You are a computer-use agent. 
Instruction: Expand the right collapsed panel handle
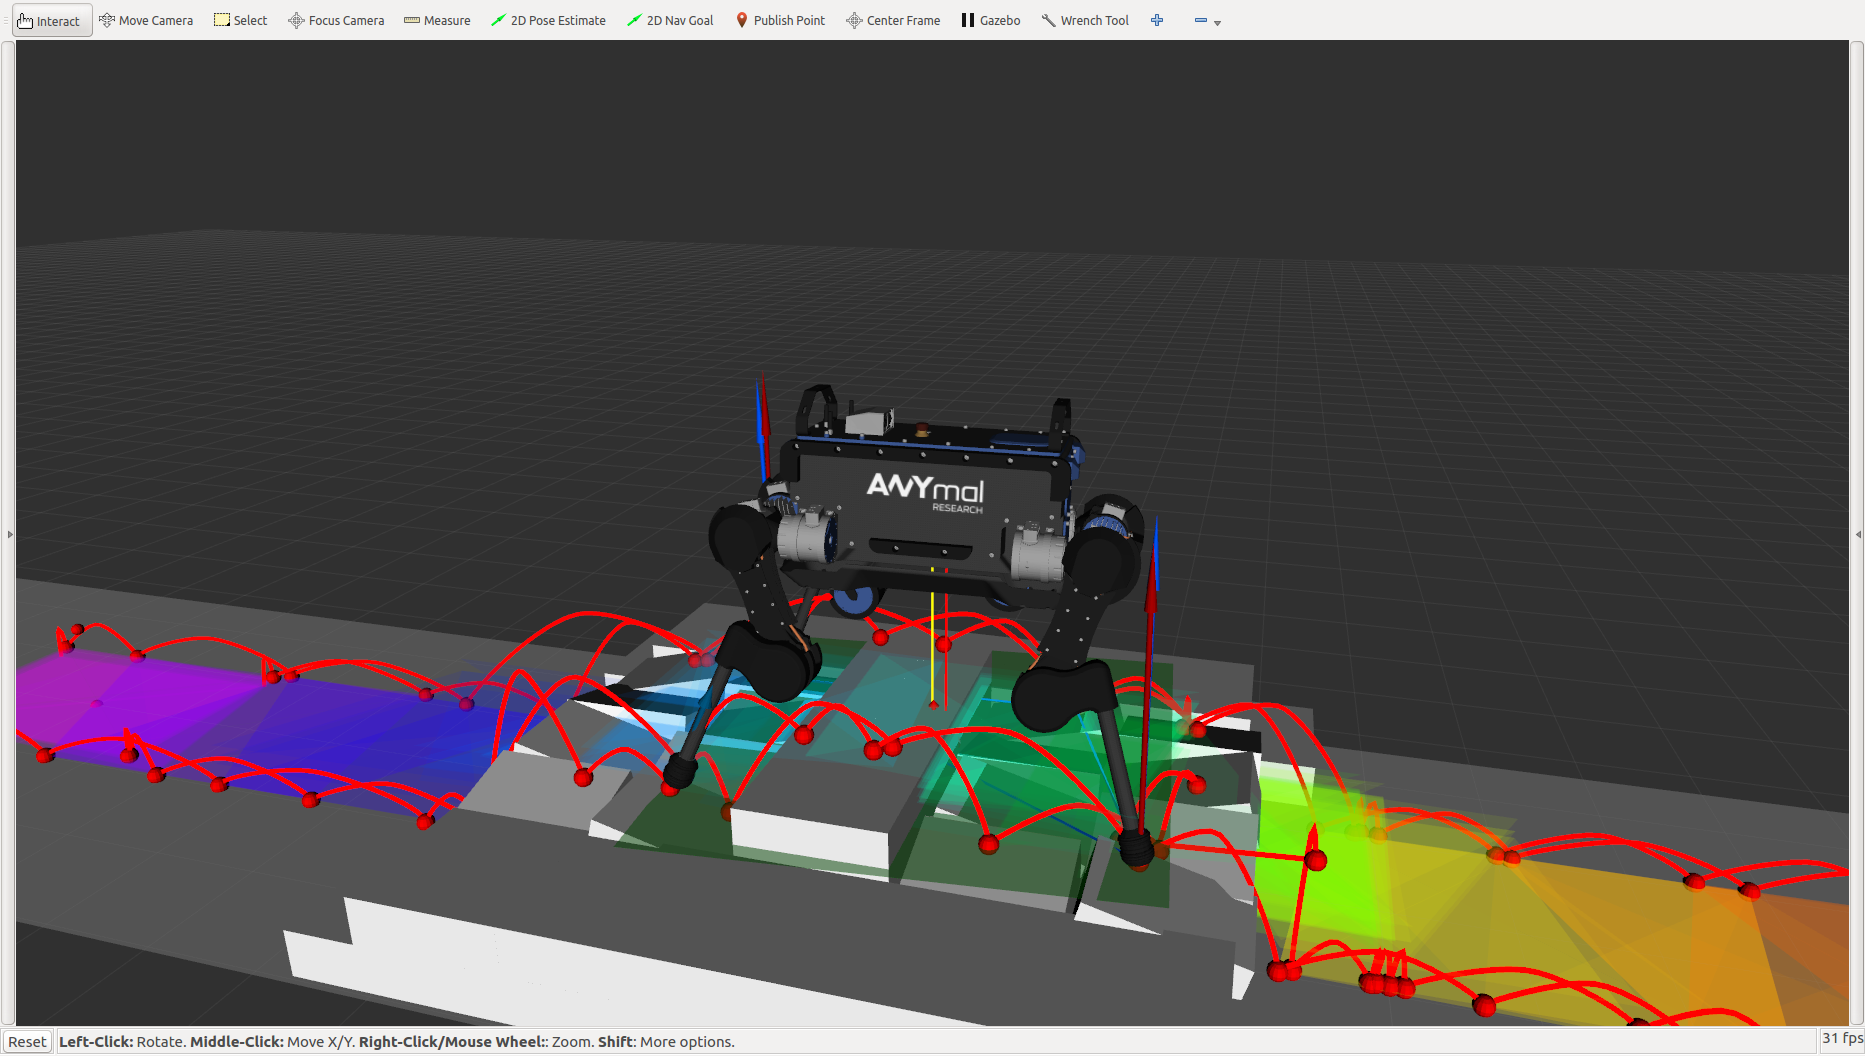[x=1858, y=534]
